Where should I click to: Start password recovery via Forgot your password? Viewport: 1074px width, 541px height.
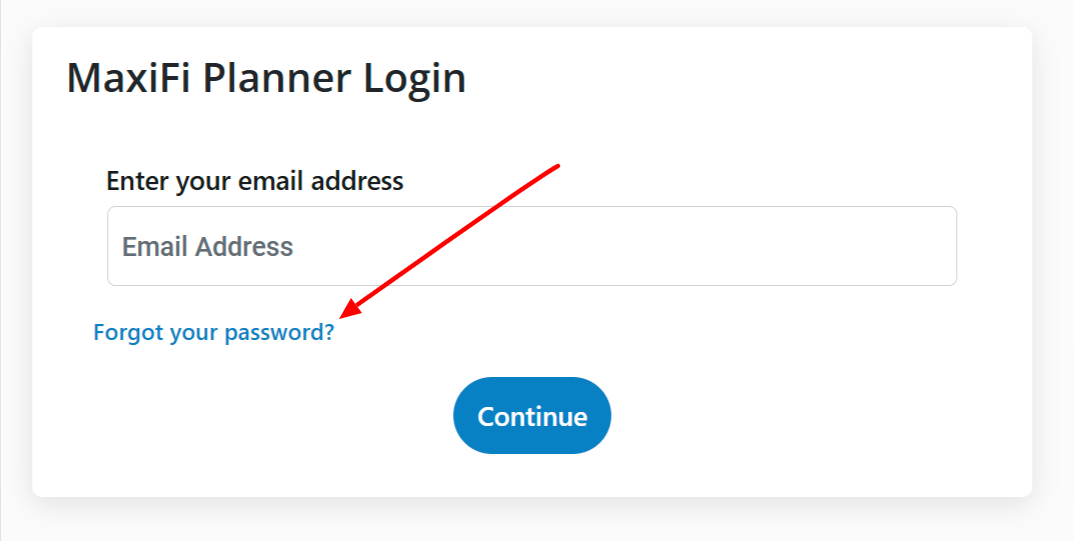coord(214,332)
